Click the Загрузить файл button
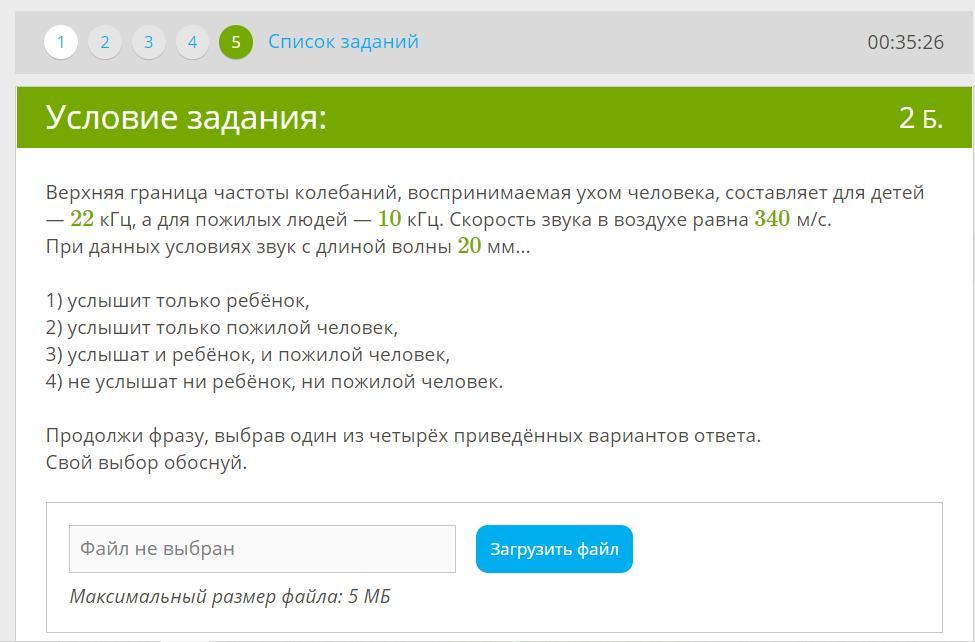 pos(554,549)
